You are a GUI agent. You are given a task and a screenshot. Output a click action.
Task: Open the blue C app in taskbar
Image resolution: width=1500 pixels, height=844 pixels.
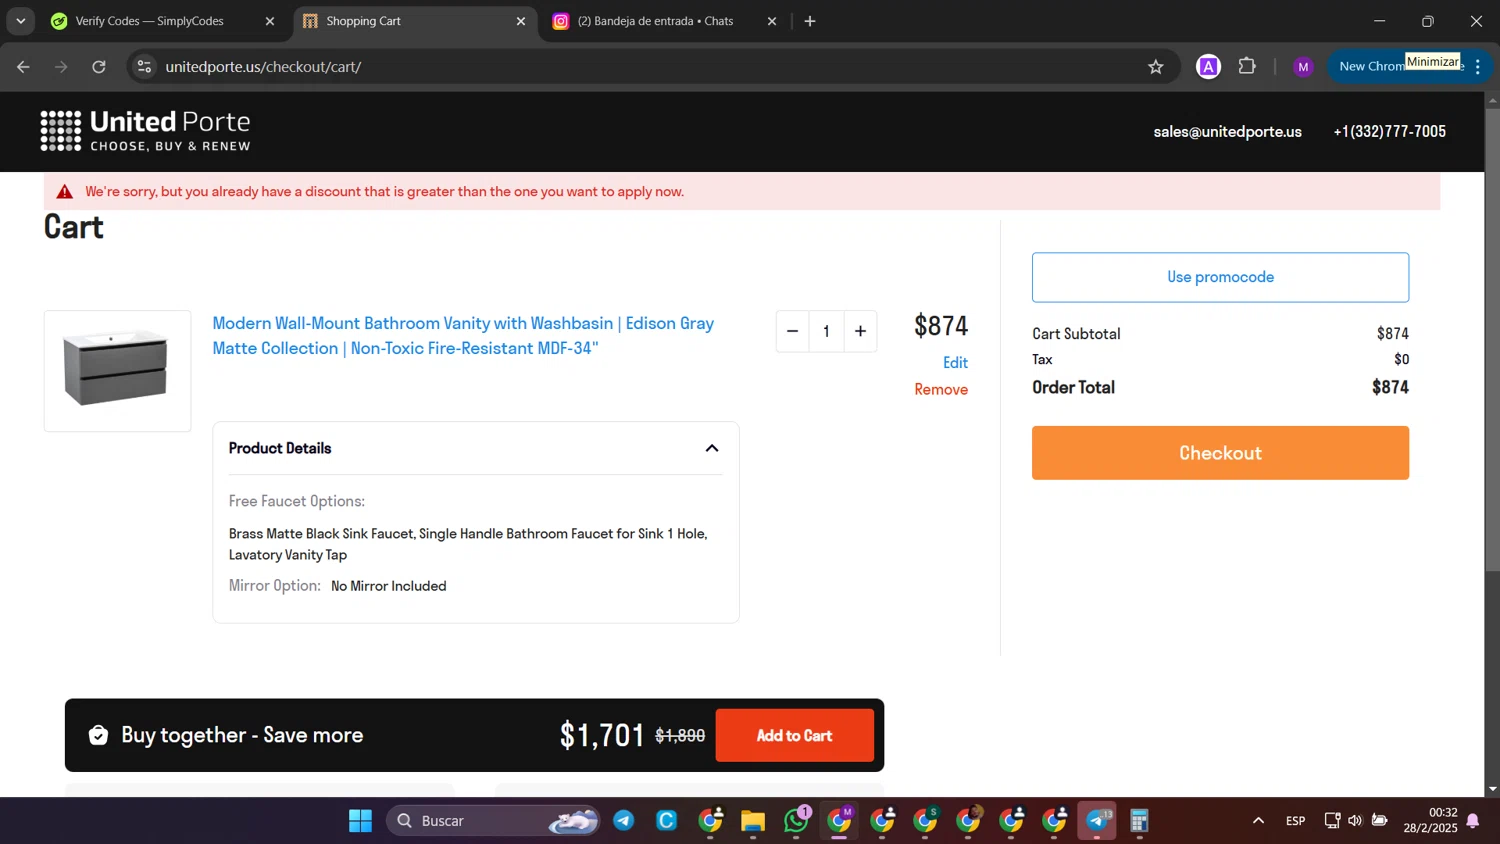click(x=667, y=821)
